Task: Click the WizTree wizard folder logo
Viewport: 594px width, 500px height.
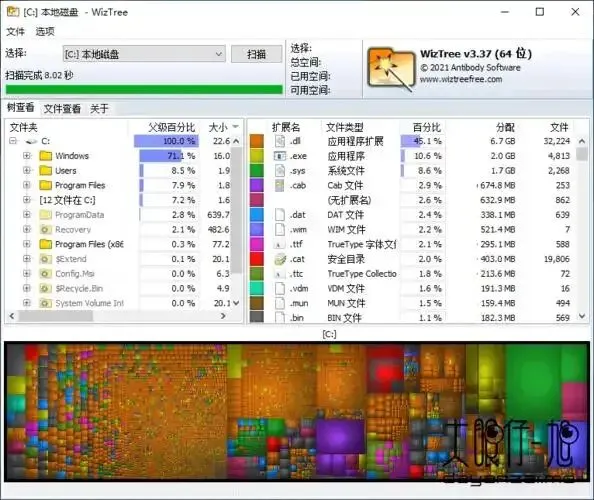Action: 391,69
